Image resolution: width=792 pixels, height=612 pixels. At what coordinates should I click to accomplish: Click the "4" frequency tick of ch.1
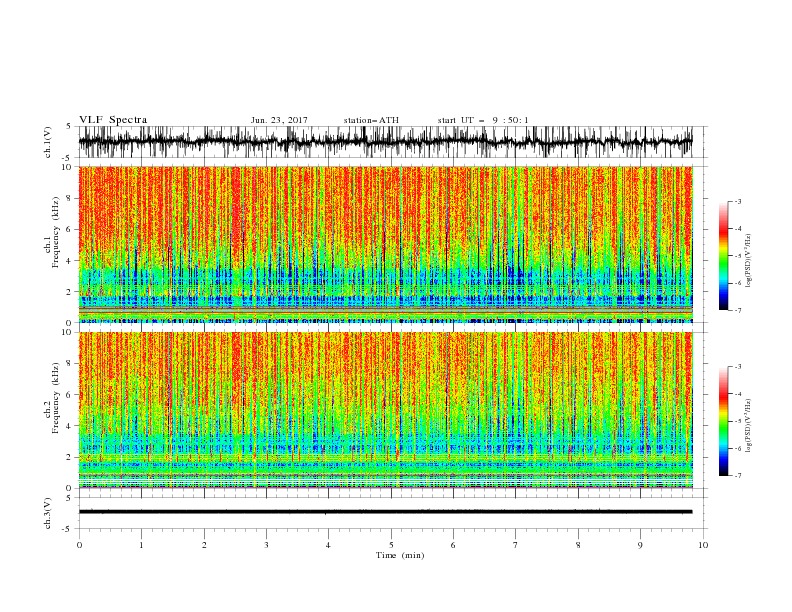69,261
